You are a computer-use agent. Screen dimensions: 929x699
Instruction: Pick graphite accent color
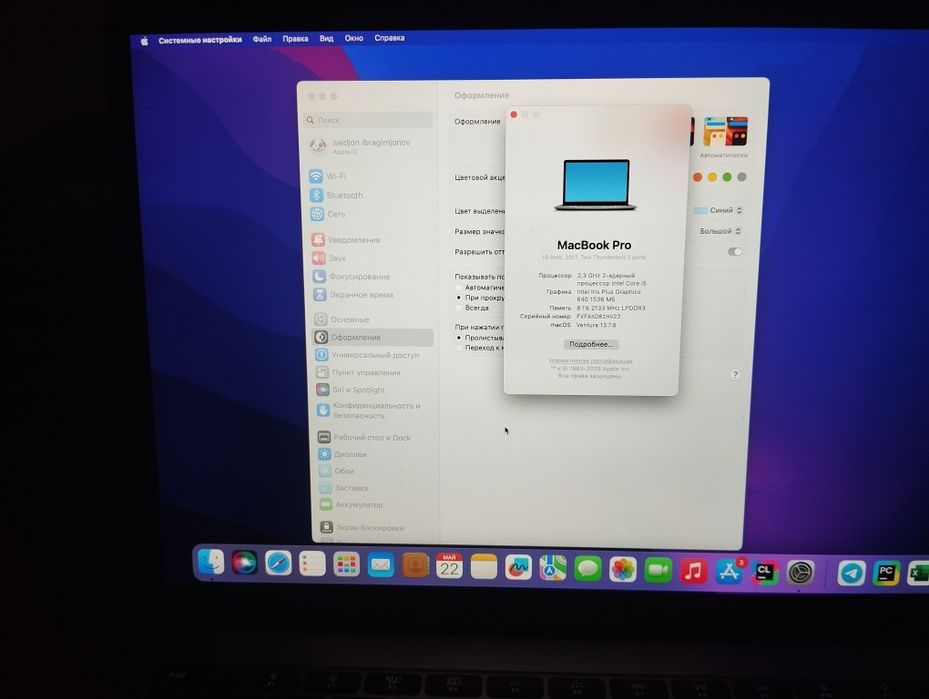coord(742,177)
